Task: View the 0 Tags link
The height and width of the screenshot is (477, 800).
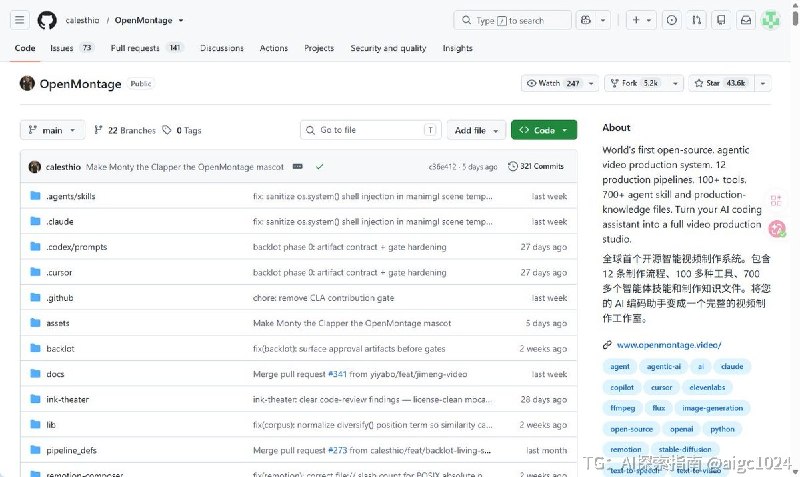Action: 182,130
